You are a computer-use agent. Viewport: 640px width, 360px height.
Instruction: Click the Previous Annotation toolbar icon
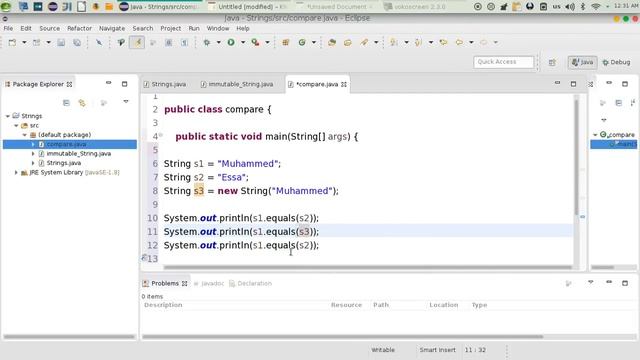419,42
